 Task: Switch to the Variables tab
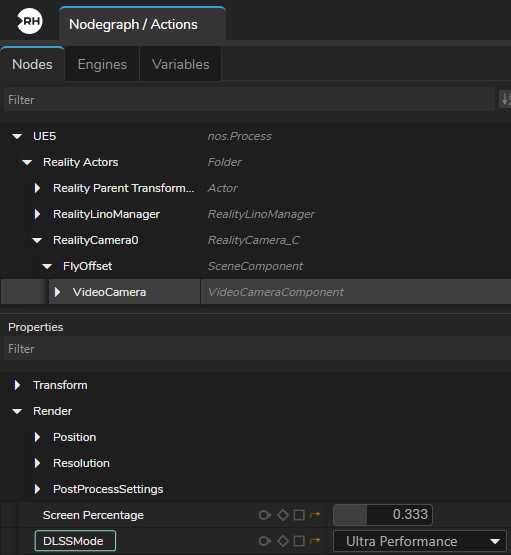coord(180,64)
